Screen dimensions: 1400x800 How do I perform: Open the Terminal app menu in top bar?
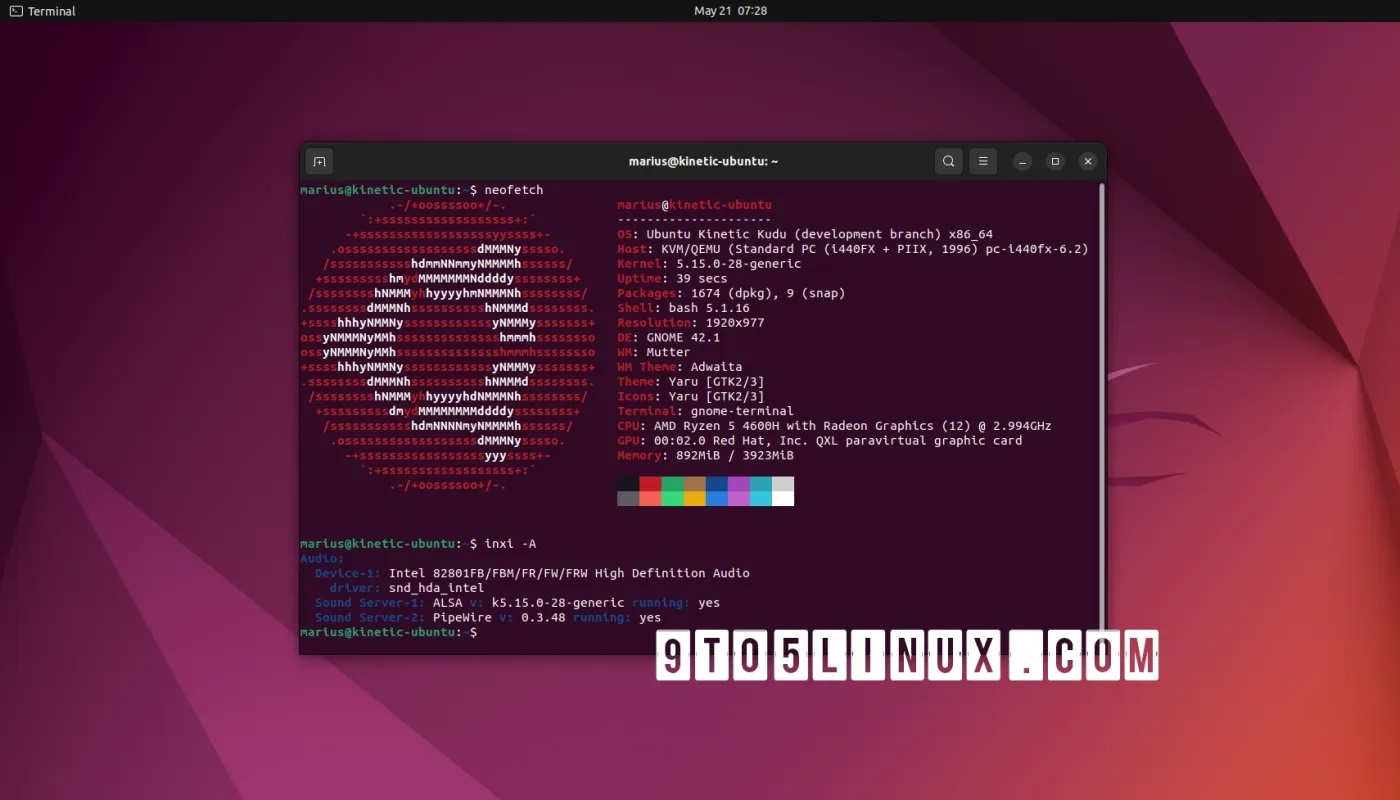tap(42, 11)
